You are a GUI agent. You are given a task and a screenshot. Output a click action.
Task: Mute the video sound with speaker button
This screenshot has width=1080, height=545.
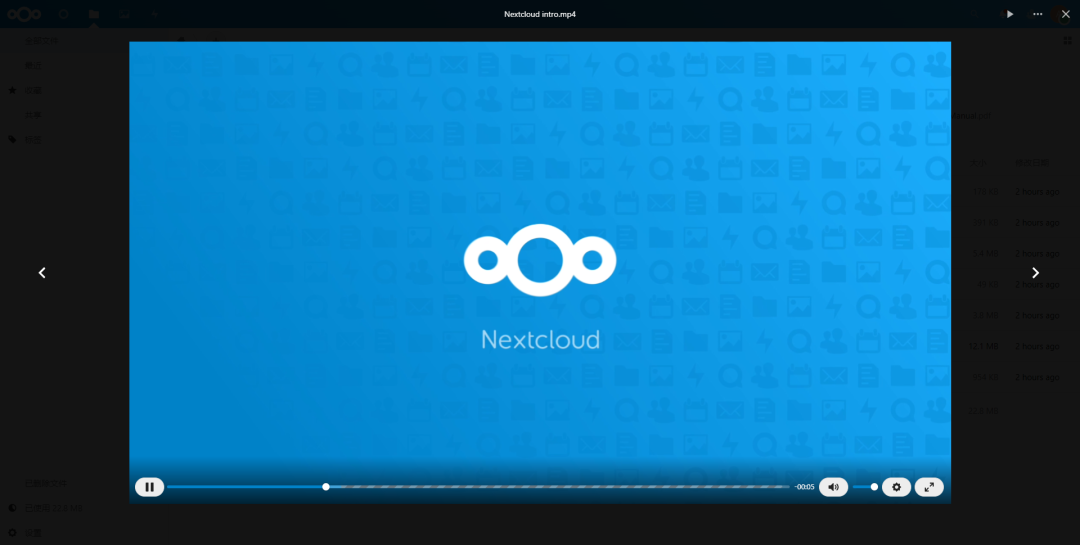[833, 487]
